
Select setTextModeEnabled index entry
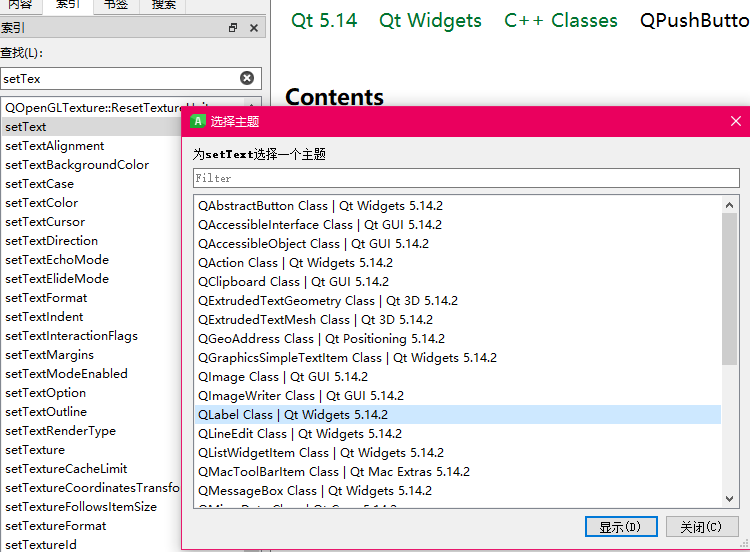click(91, 374)
